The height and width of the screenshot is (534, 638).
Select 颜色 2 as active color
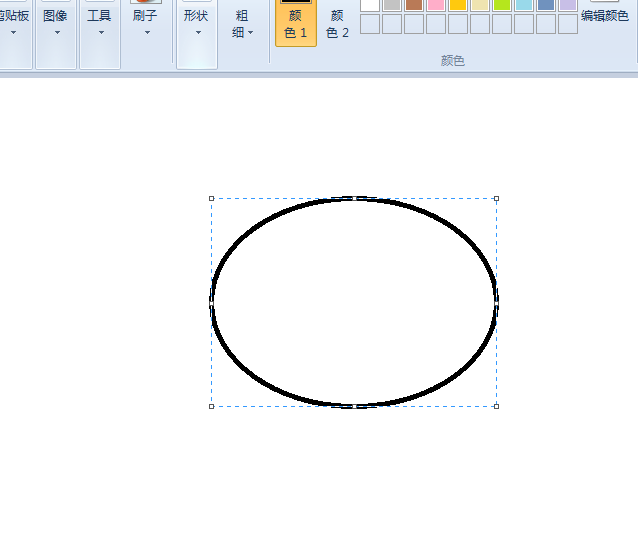[x=337, y=22]
